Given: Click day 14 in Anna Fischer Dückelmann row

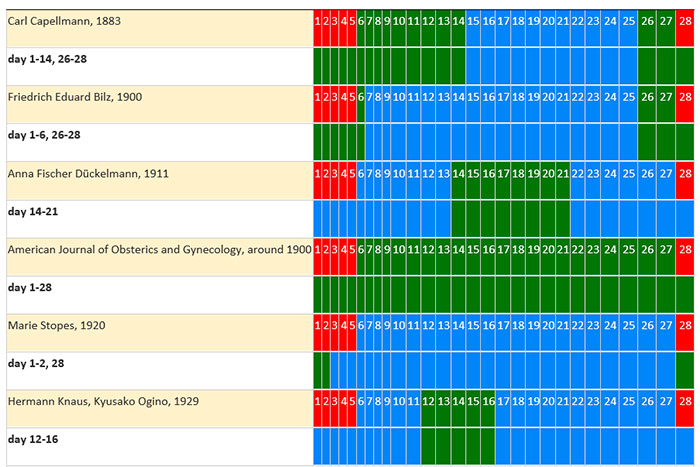Looking at the screenshot, I should (458, 173).
